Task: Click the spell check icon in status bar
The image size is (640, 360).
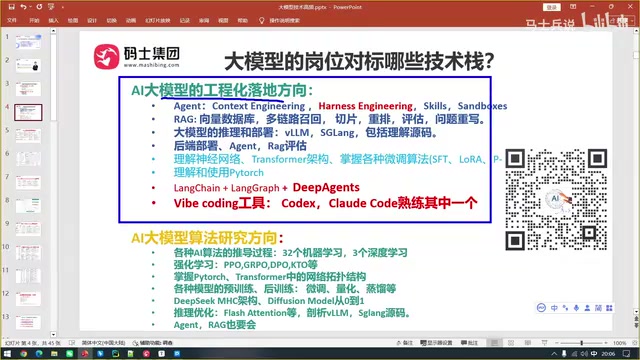Action: click(x=72, y=343)
